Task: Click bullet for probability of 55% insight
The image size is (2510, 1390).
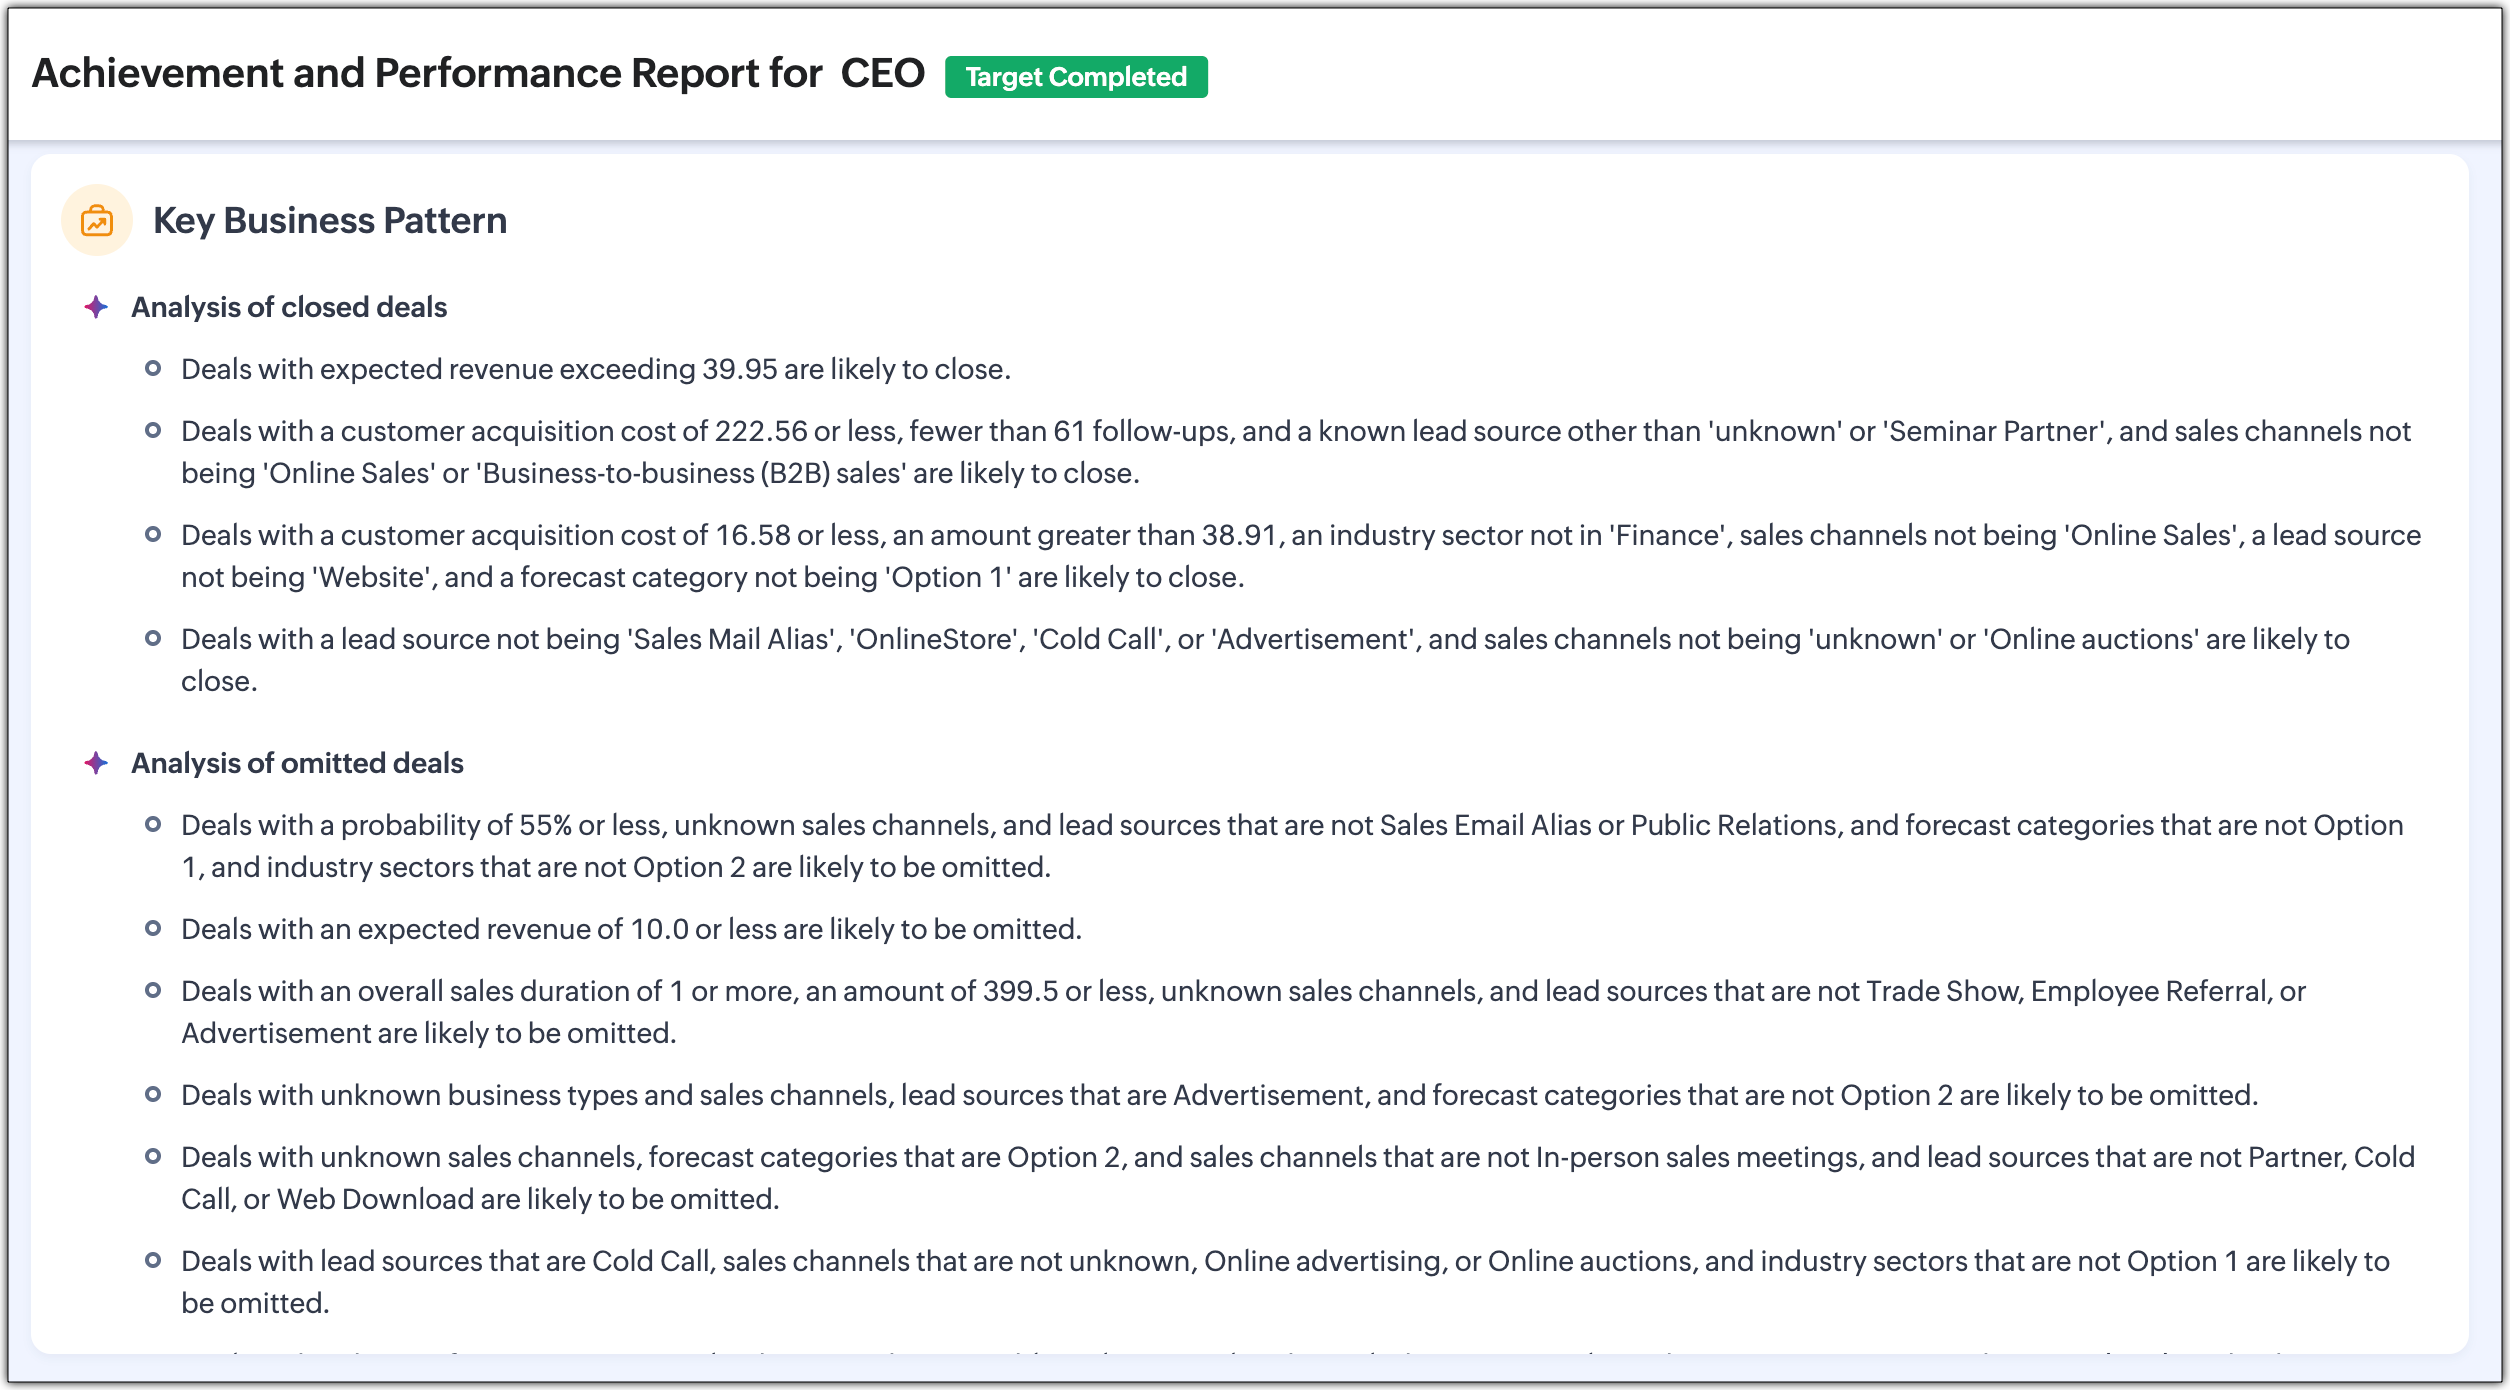Action: click(153, 825)
